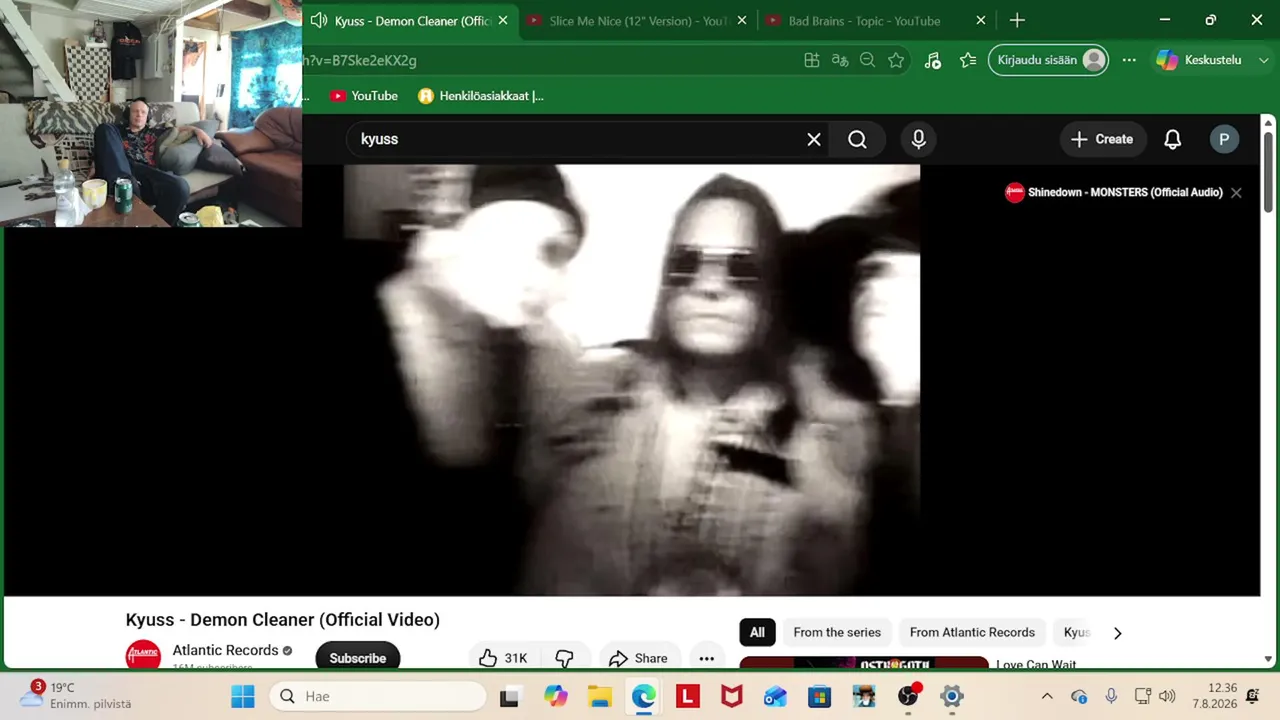Click the YouTube search magnifier button

[857, 139]
